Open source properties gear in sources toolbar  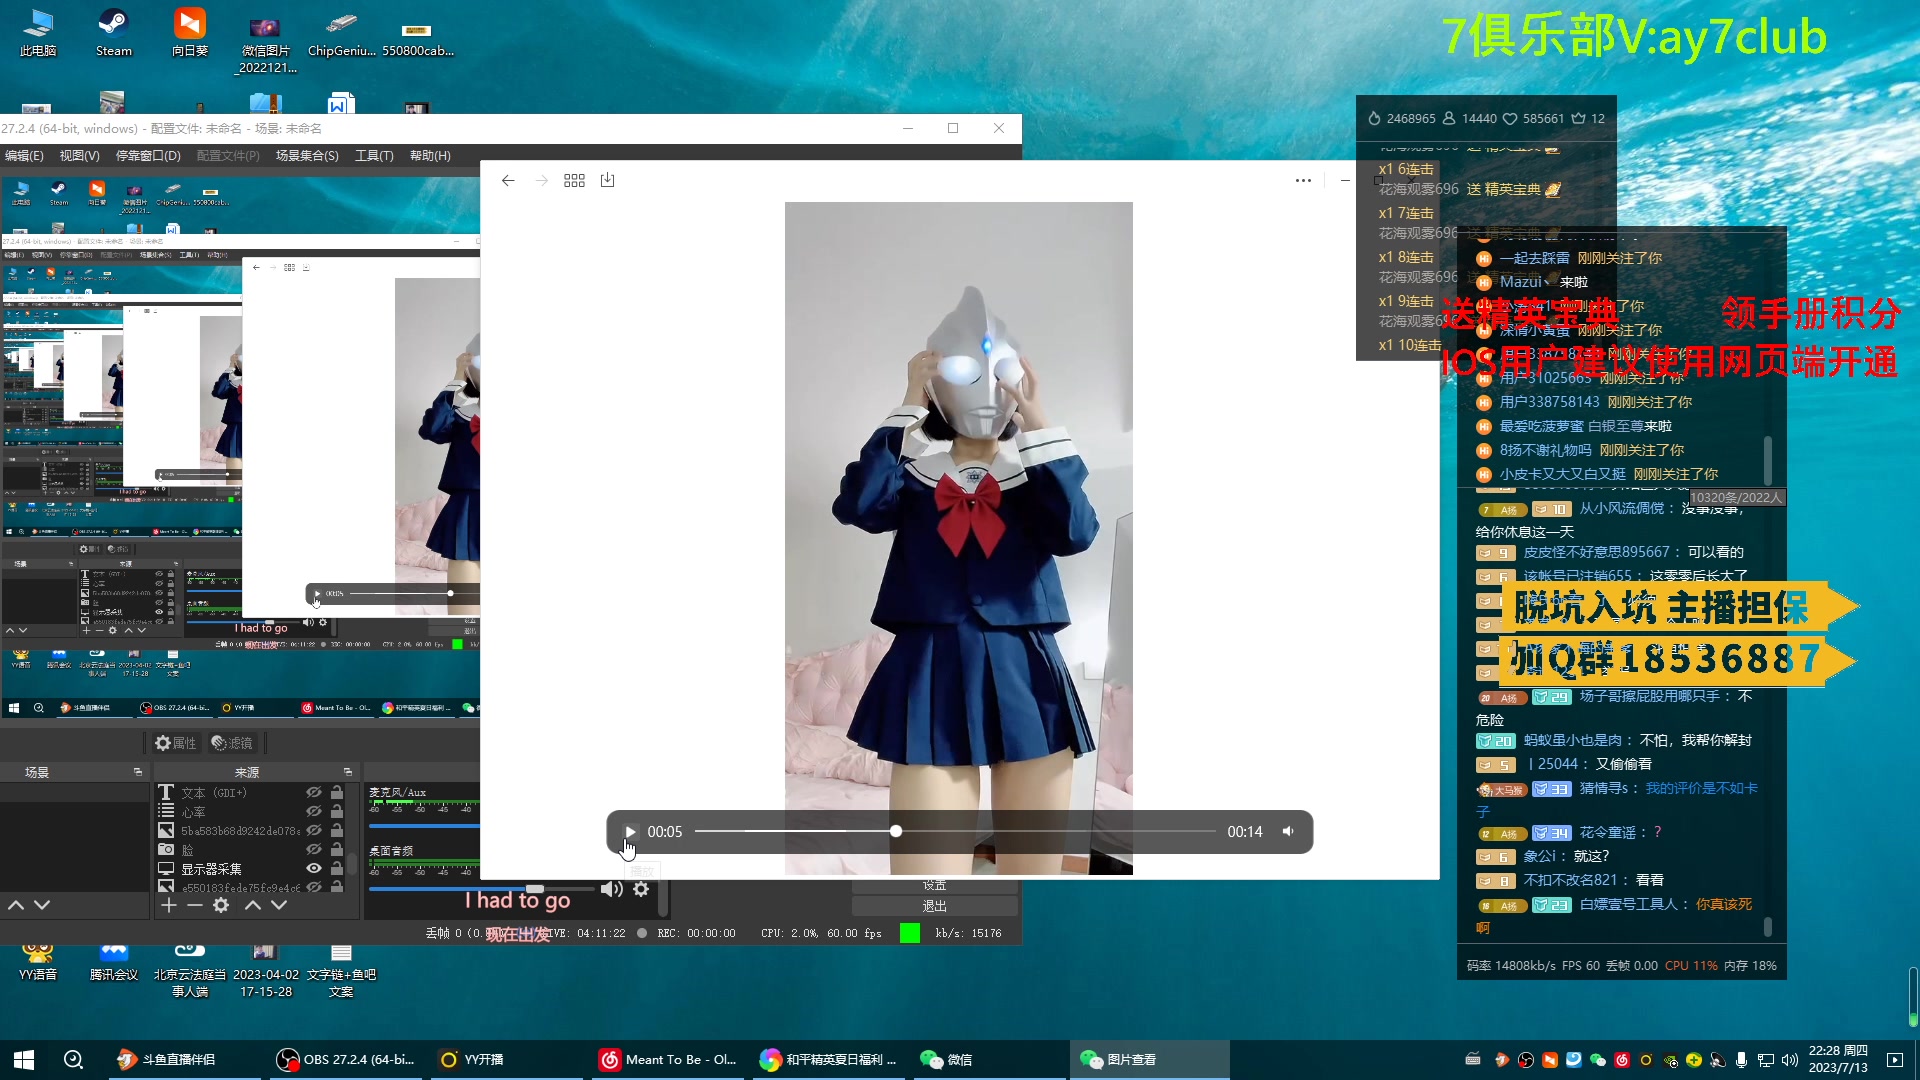pos(221,905)
